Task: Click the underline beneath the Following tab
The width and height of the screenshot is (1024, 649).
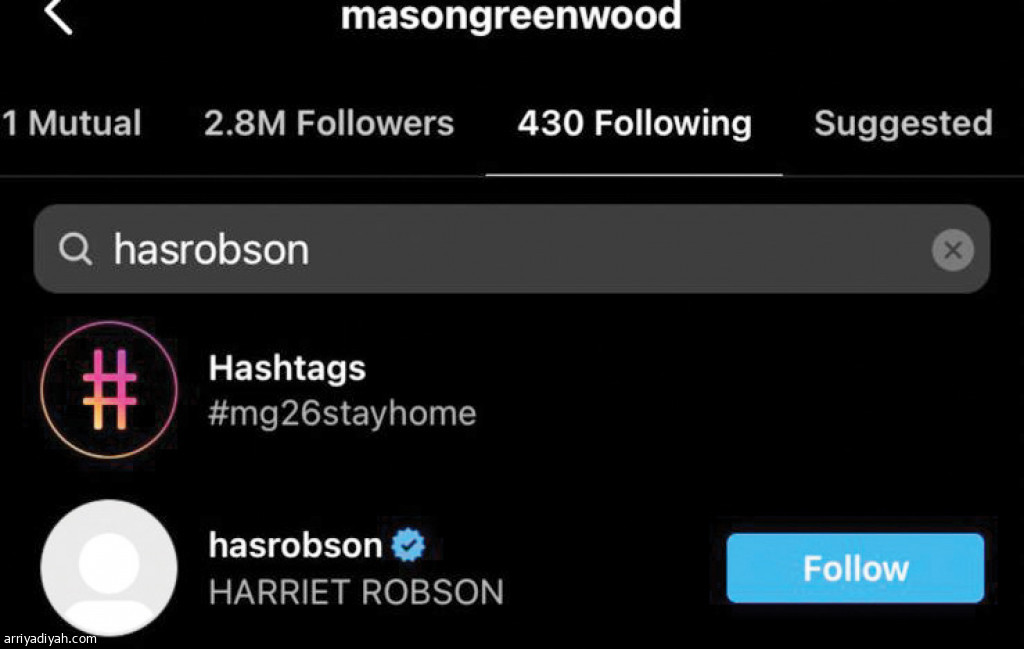Action: [633, 175]
